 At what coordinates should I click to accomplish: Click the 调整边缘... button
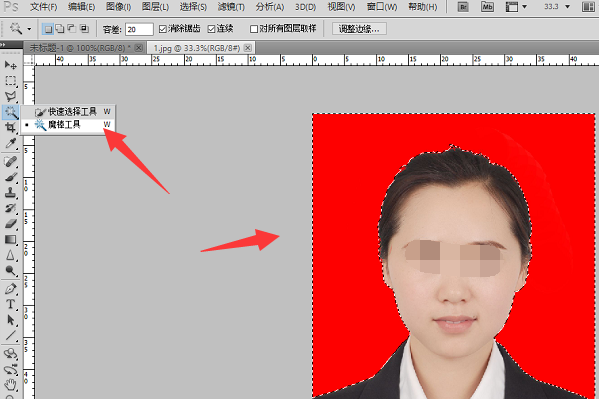click(x=359, y=29)
